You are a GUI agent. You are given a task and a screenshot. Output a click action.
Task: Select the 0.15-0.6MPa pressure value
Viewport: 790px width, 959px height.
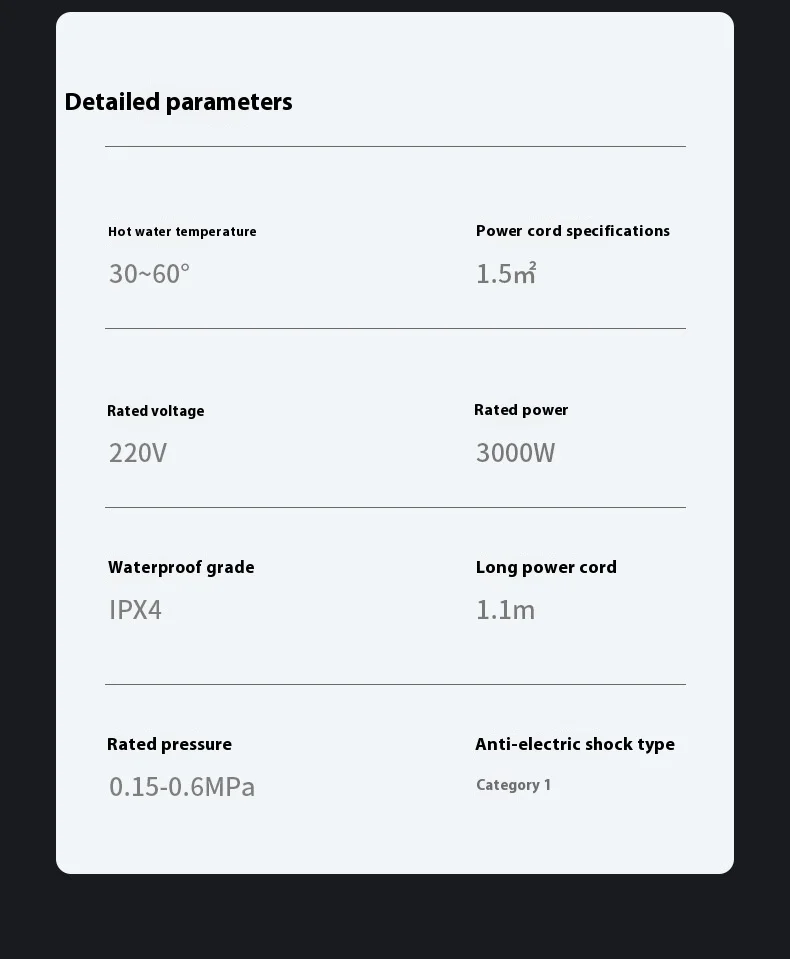click(182, 787)
